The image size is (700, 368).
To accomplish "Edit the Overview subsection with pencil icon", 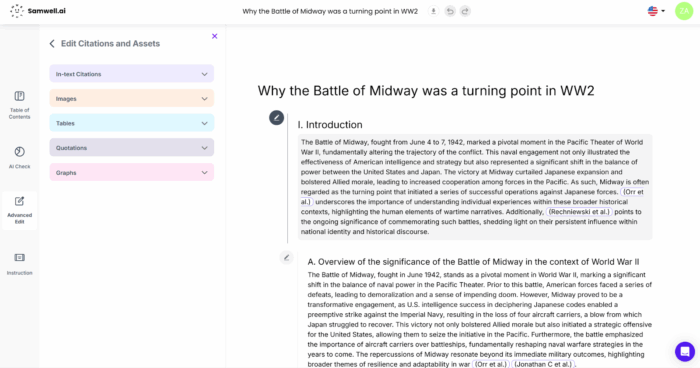I will tap(287, 258).
